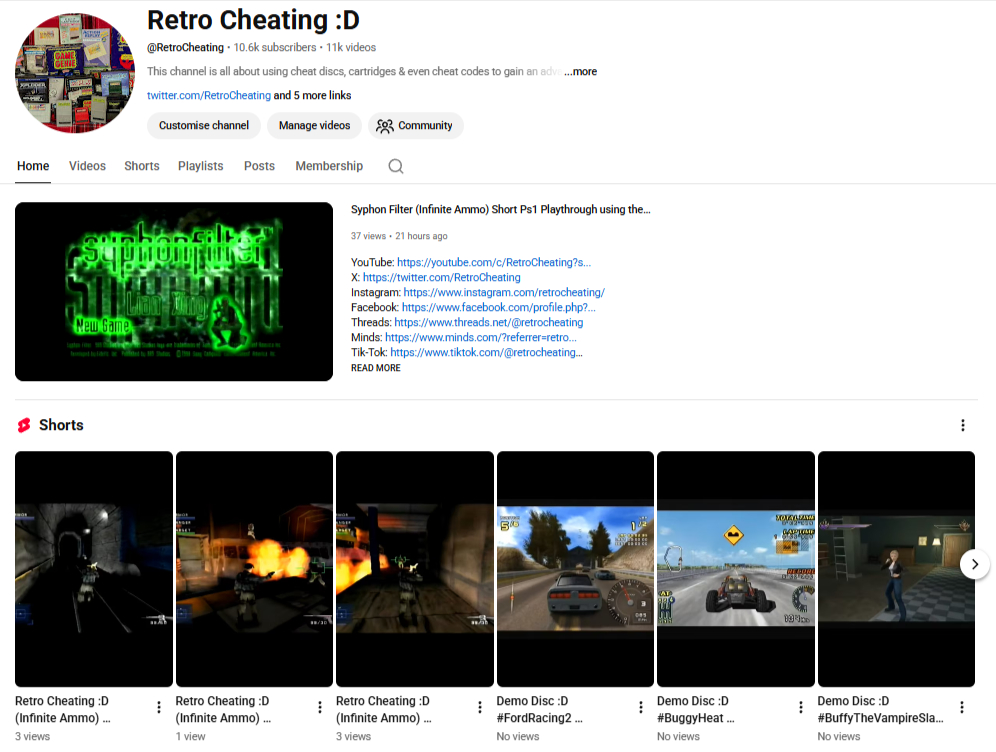Viewport: 996px width, 752px height.
Task: Open the BuffyTheVampireSlayer short thumbnail
Action: point(896,569)
